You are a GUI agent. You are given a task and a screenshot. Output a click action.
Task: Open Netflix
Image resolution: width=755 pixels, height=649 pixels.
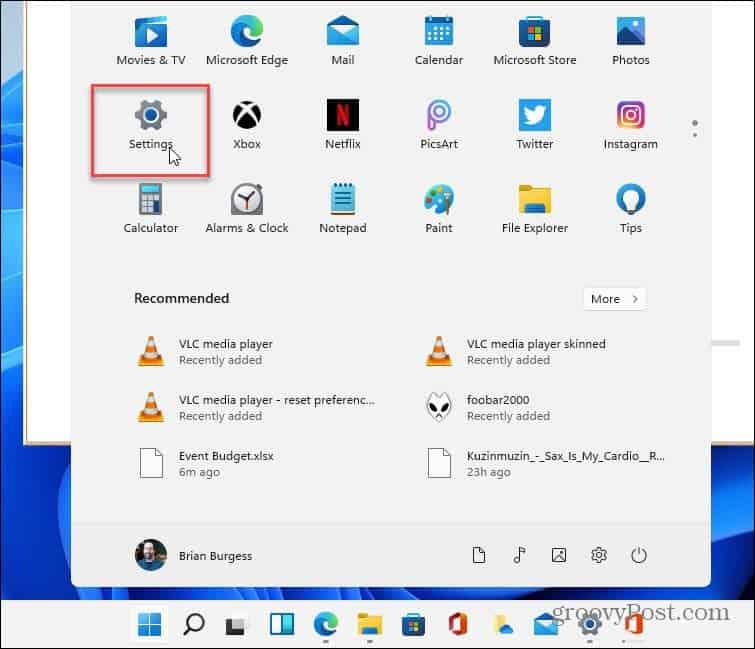(x=342, y=124)
